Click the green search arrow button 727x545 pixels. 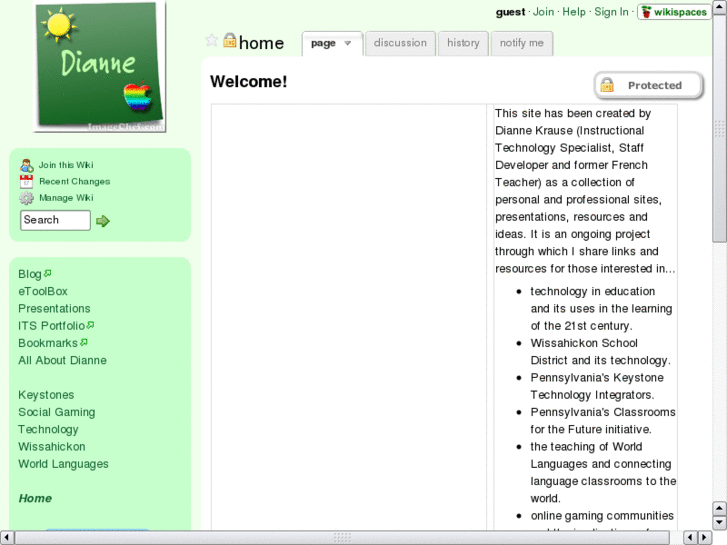tap(102, 221)
